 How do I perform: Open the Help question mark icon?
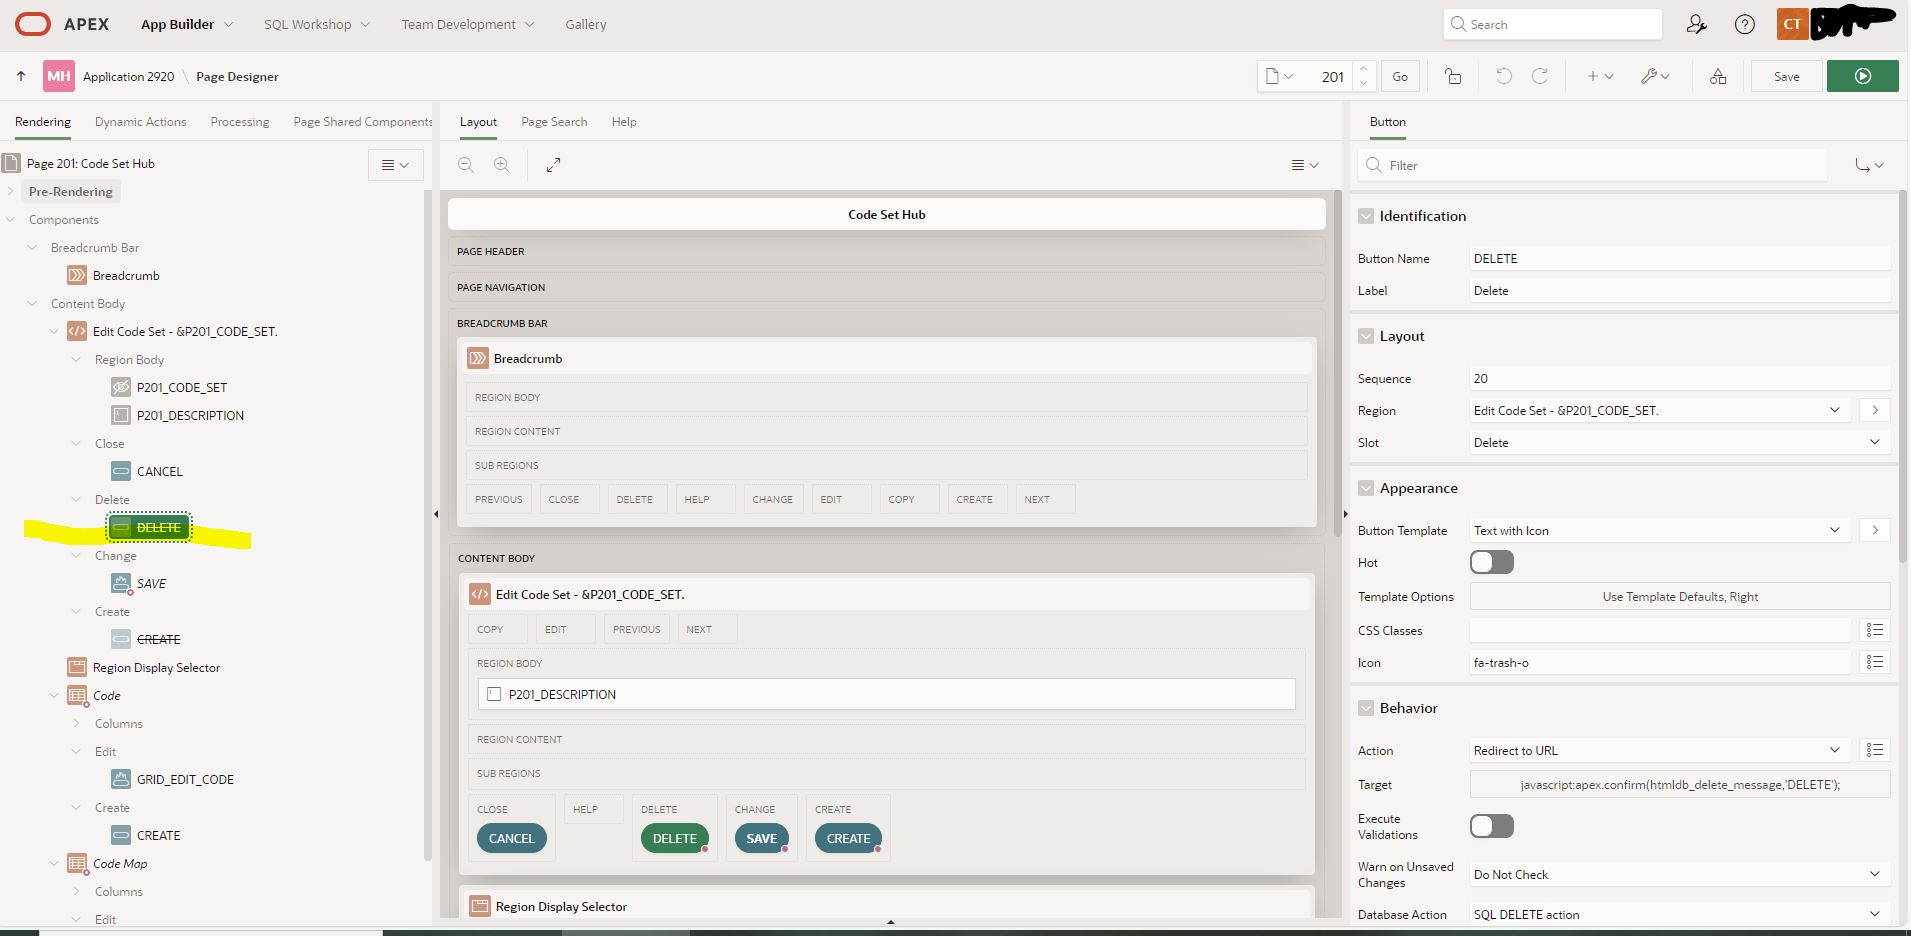click(1744, 24)
